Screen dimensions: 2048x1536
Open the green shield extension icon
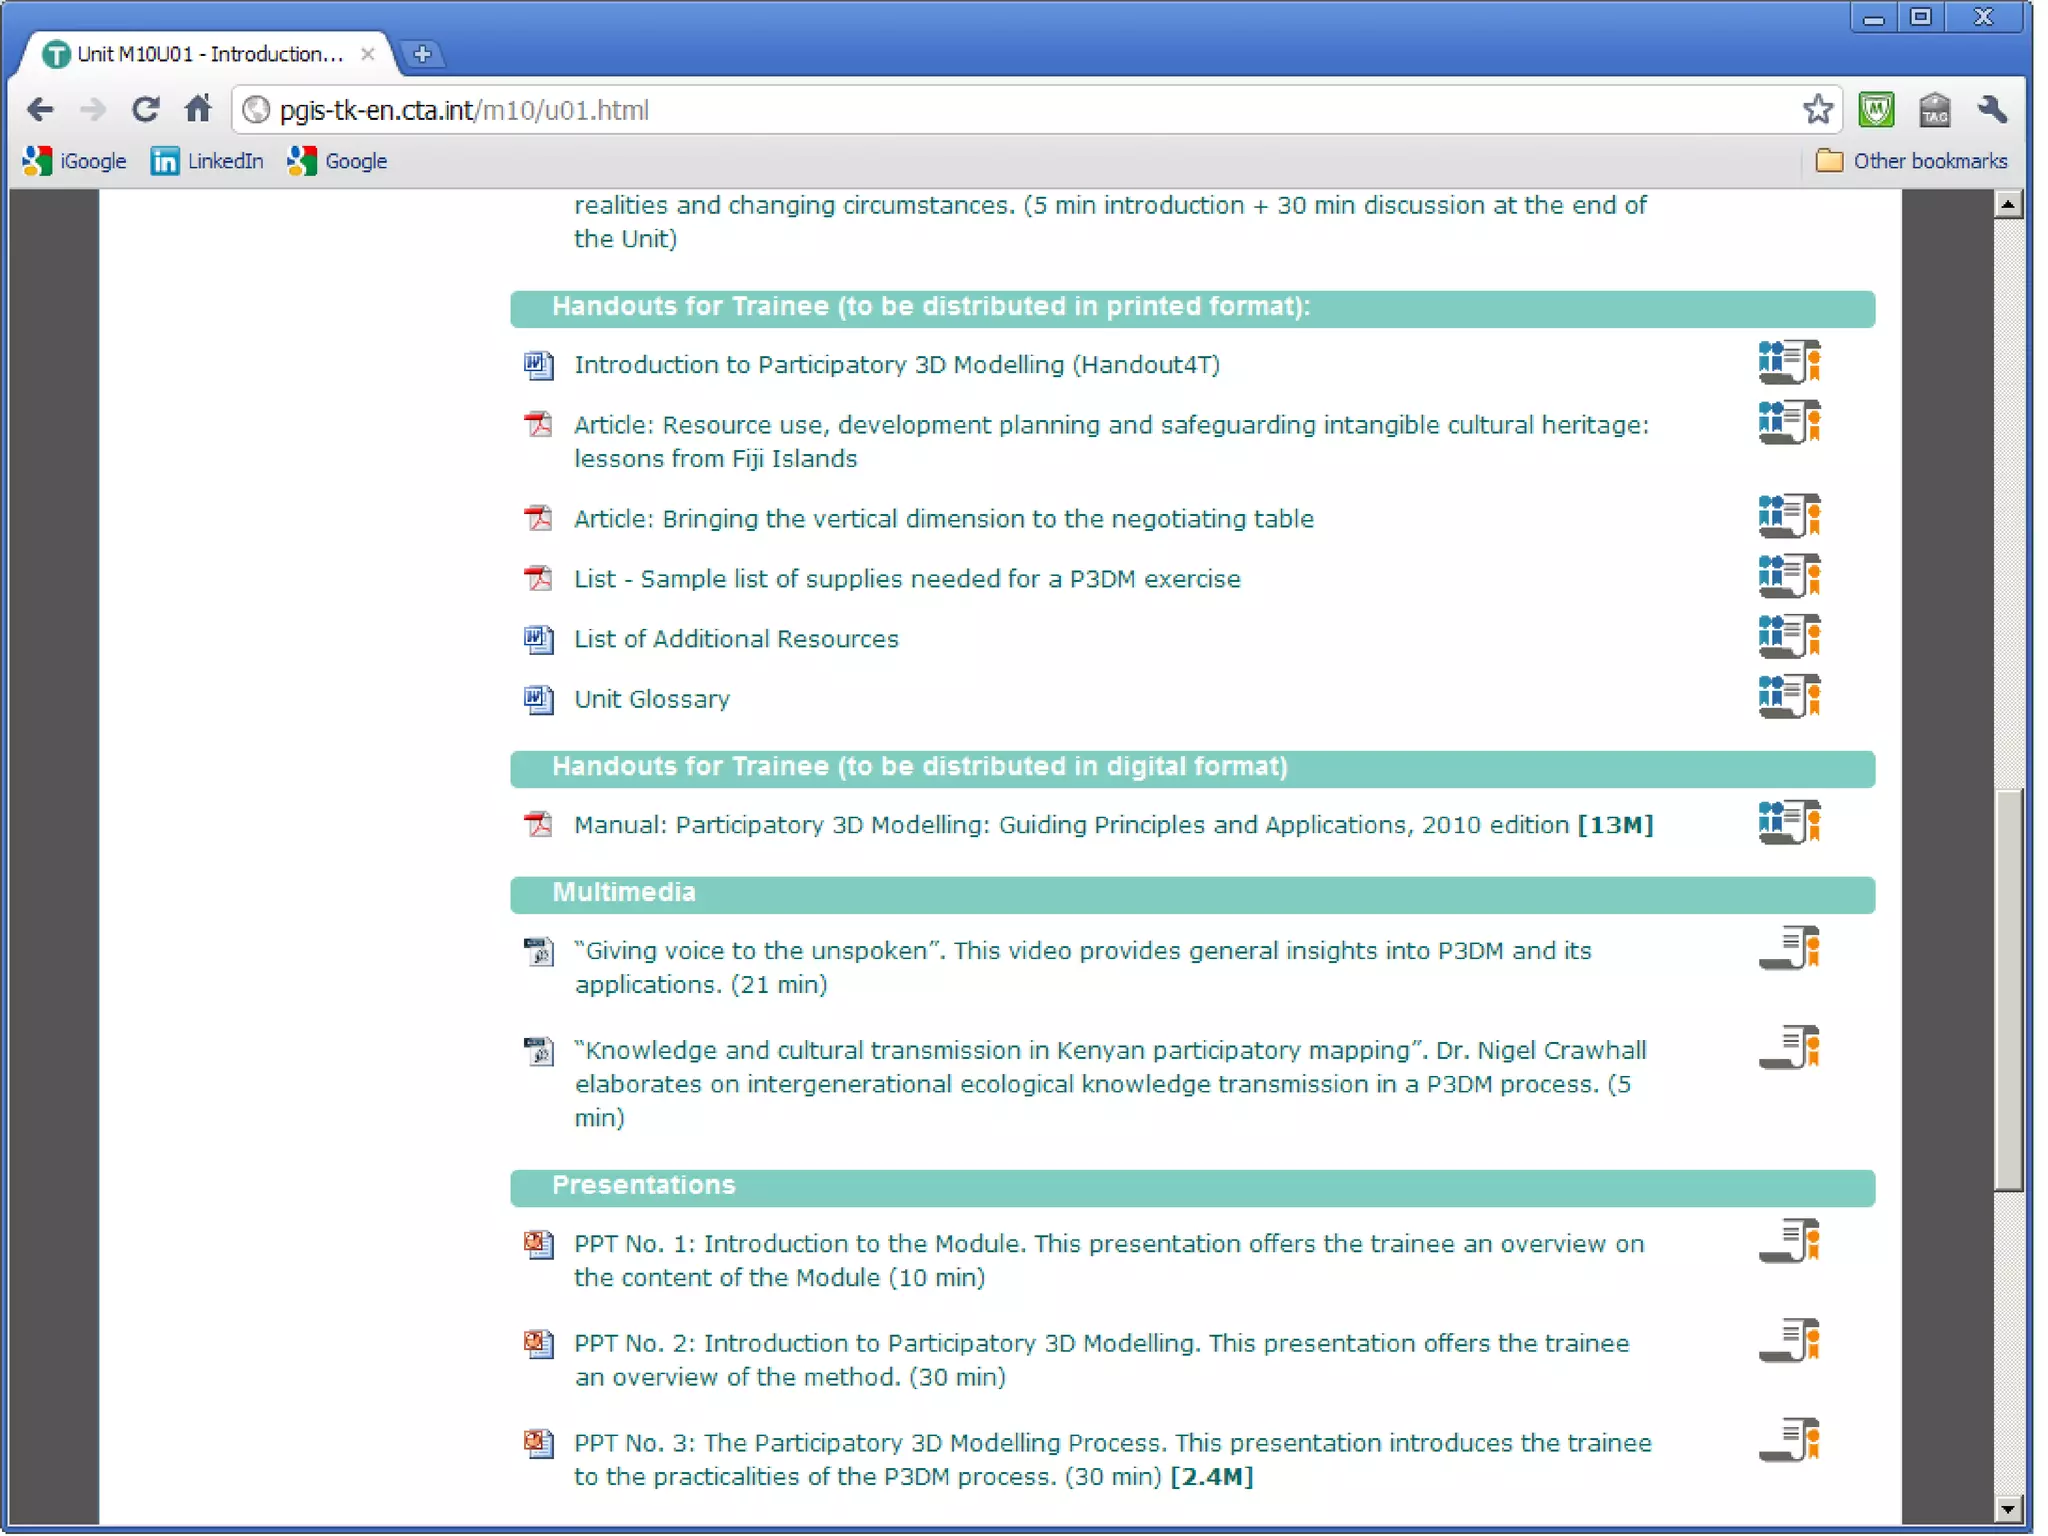coord(1876,109)
